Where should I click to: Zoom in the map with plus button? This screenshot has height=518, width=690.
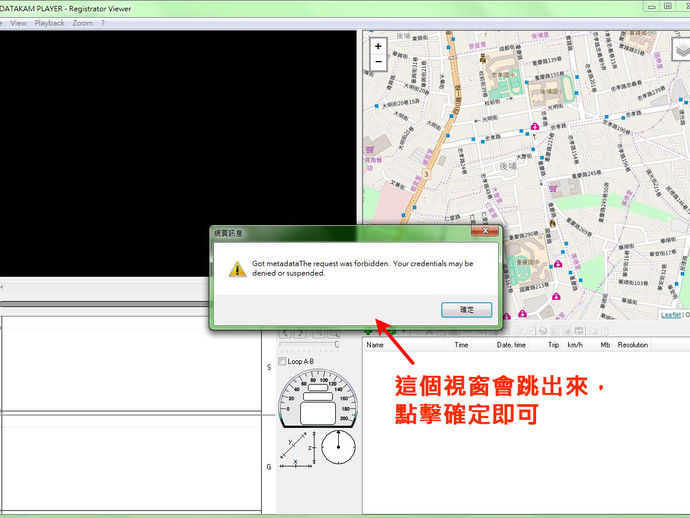click(x=378, y=46)
